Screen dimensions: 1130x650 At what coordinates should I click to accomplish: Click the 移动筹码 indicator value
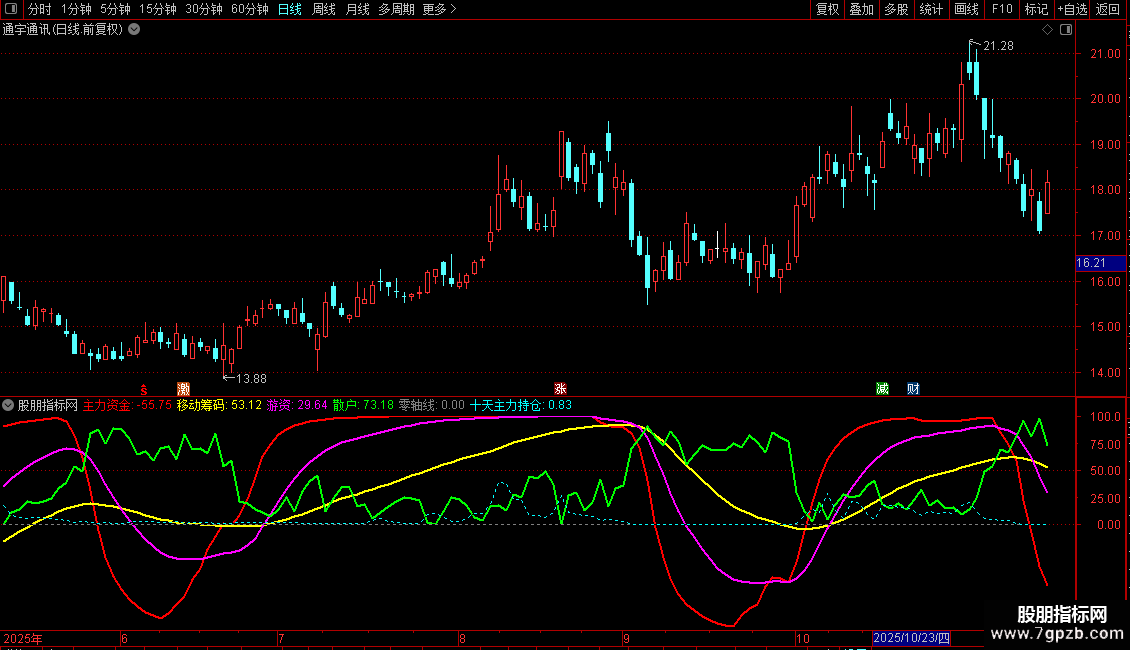pyautogui.click(x=219, y=406)
